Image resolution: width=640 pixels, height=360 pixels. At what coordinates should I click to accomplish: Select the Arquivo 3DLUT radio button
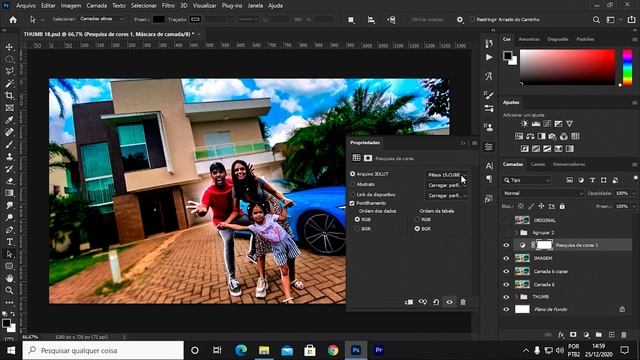click(x=353, y=174)
